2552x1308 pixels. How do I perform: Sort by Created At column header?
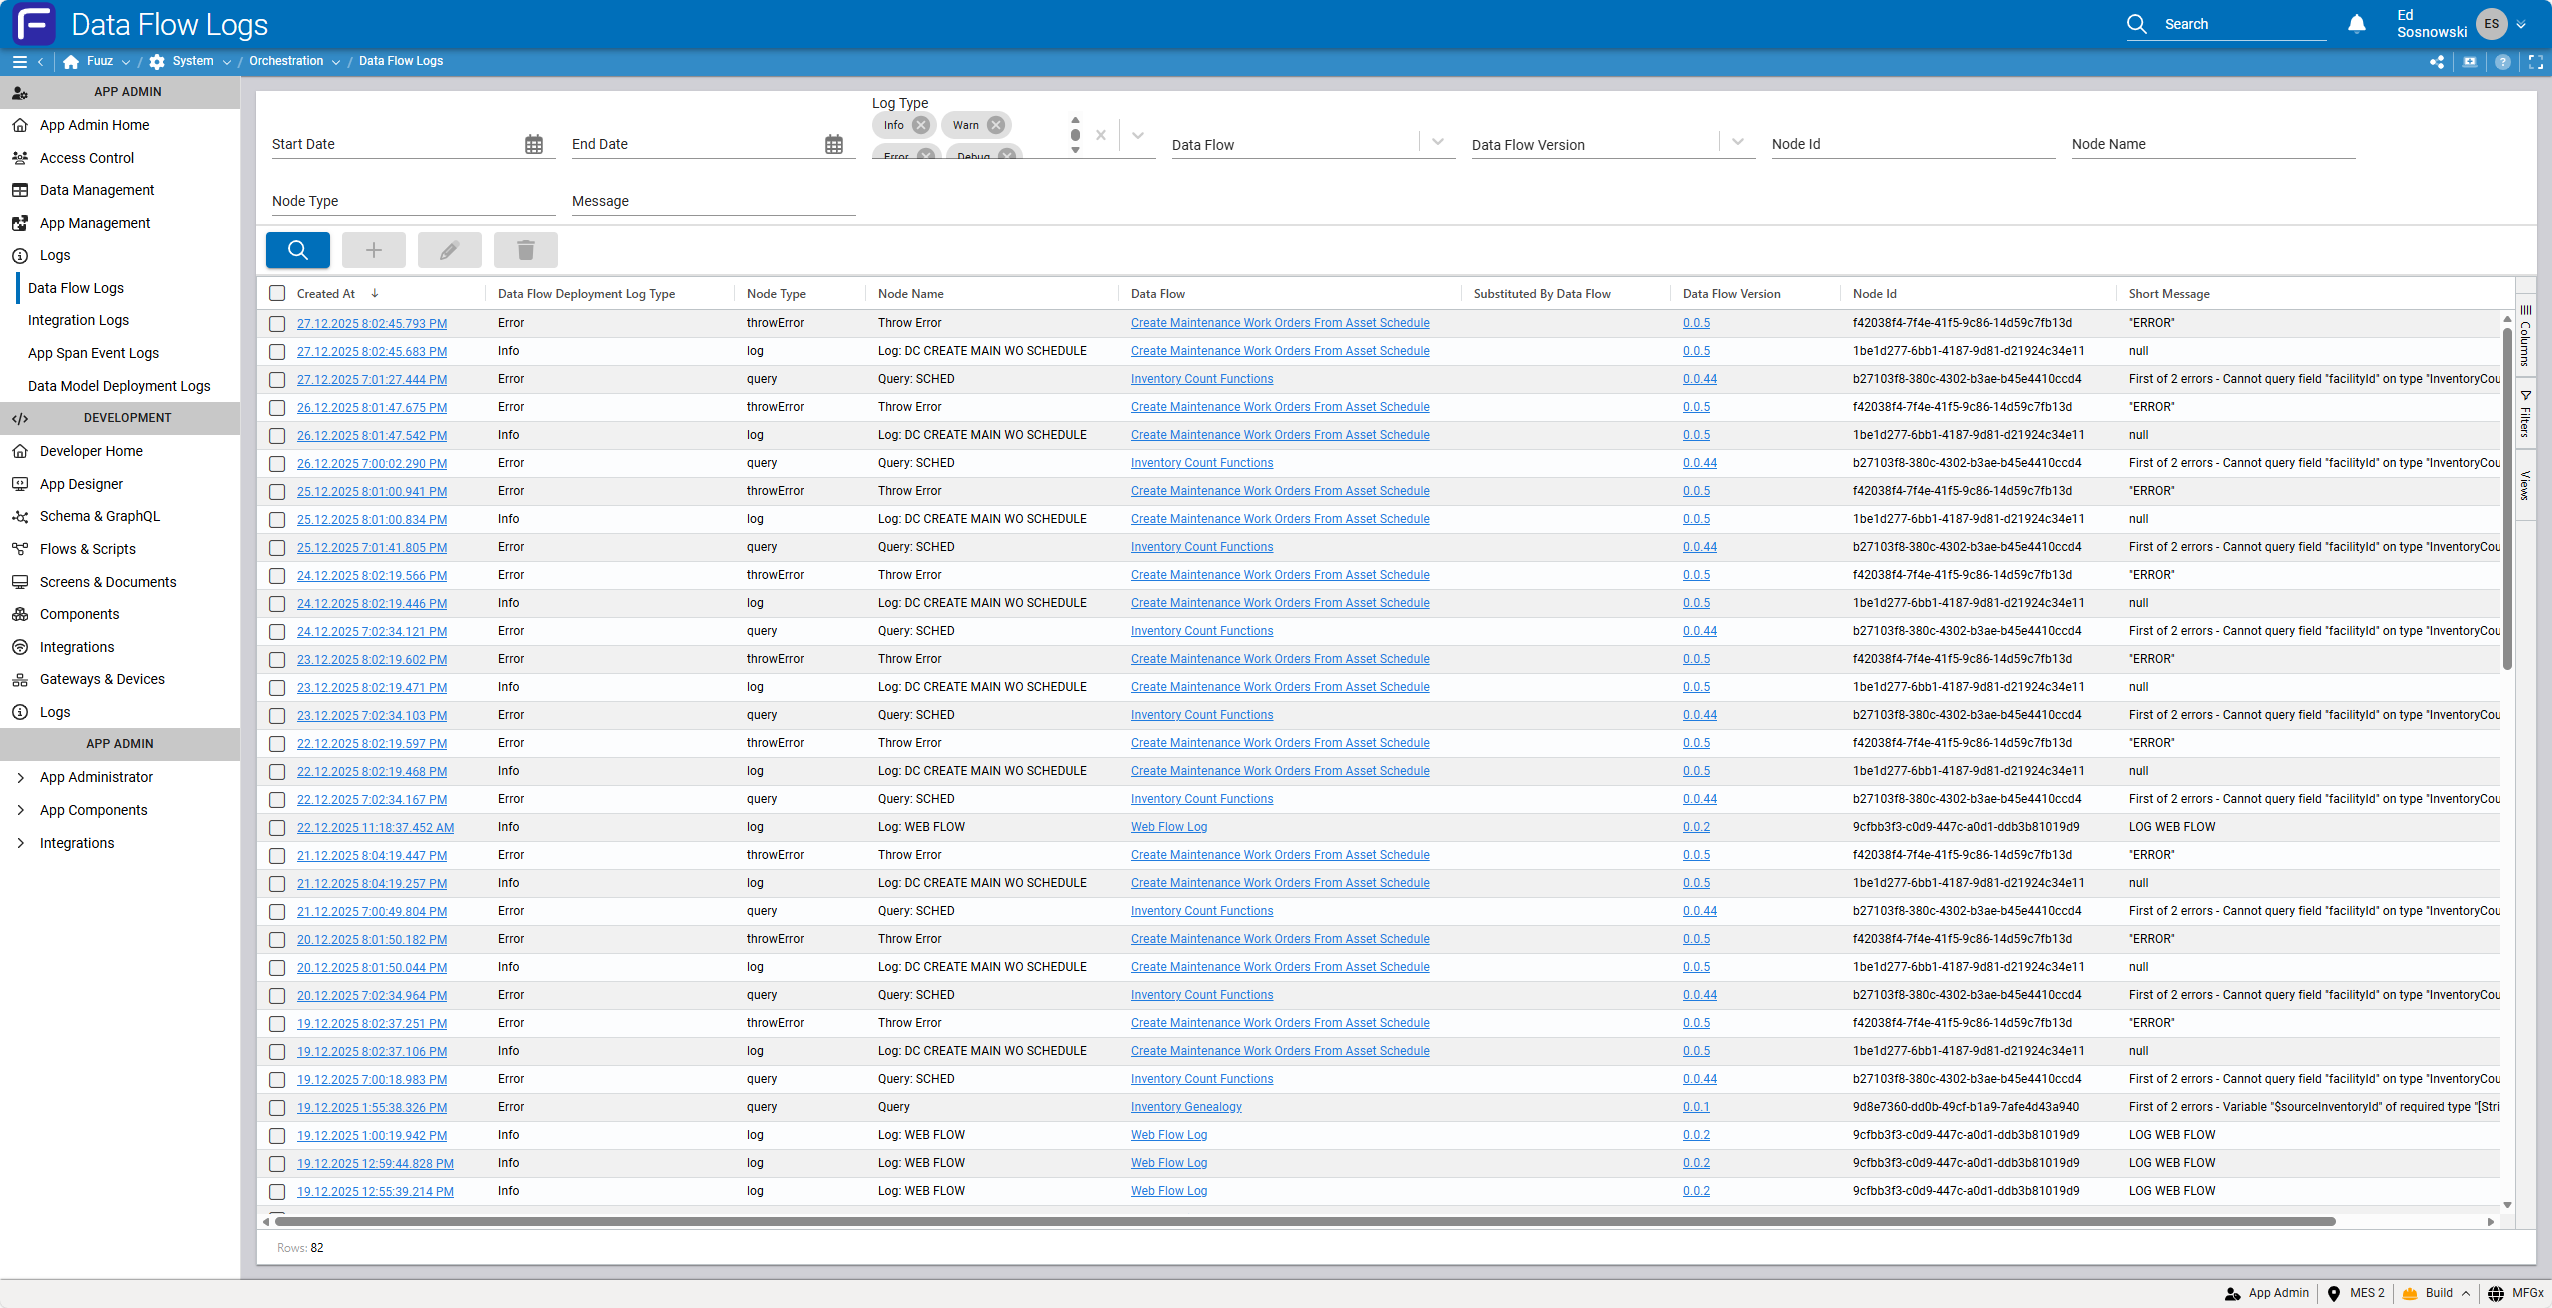(326, 293)
